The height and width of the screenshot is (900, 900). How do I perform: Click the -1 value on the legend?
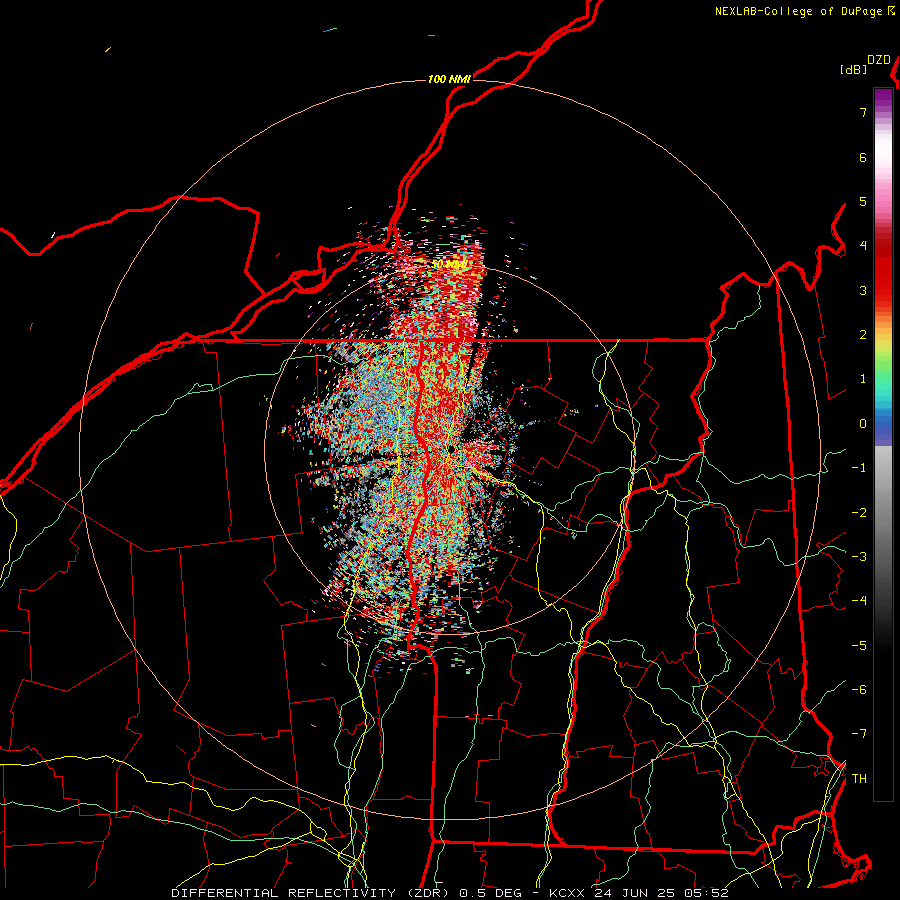click(859, 468)
